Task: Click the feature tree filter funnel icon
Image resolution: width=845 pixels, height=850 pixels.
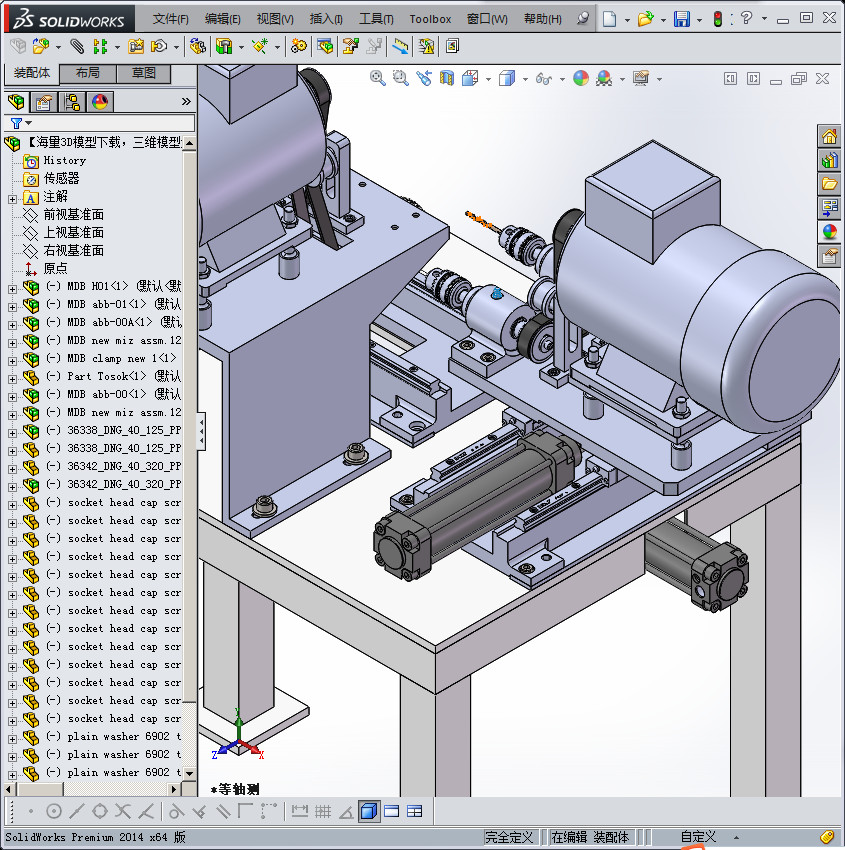Action: (16, 124)
